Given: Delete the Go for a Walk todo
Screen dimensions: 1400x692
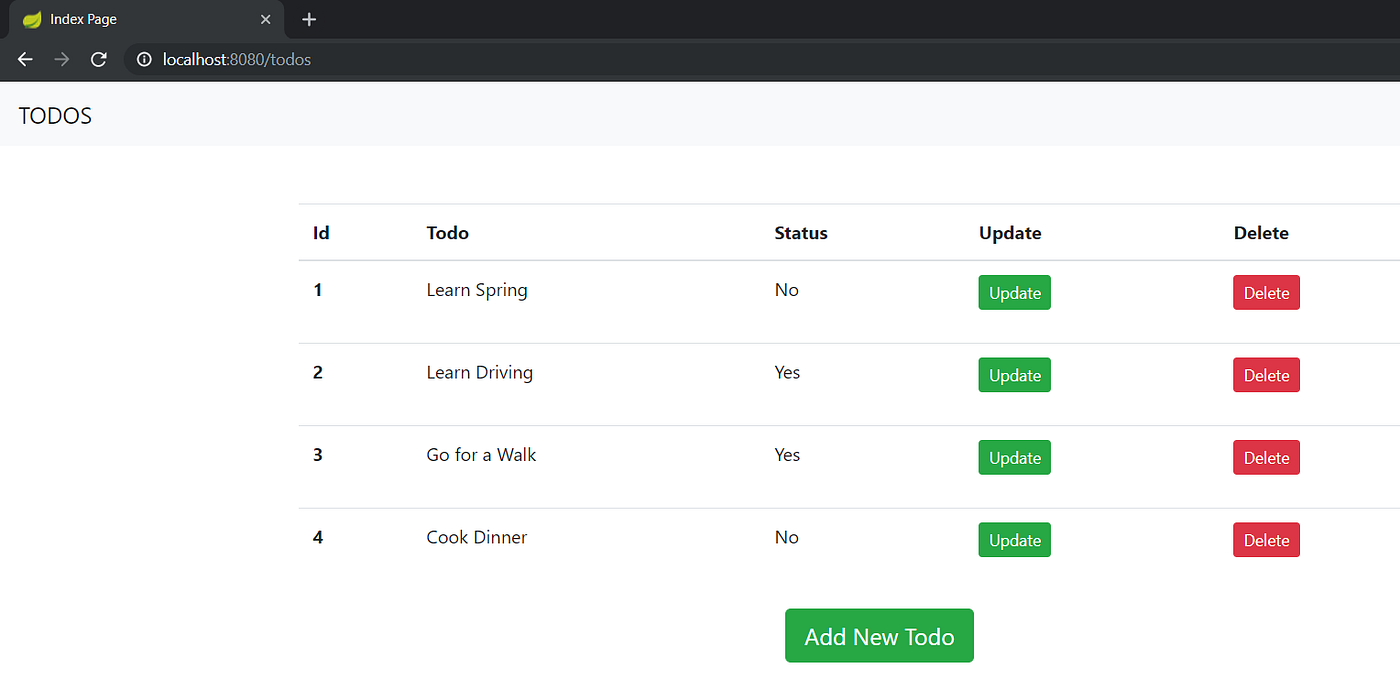Looking at the screenshot, I should point(1266,458).
